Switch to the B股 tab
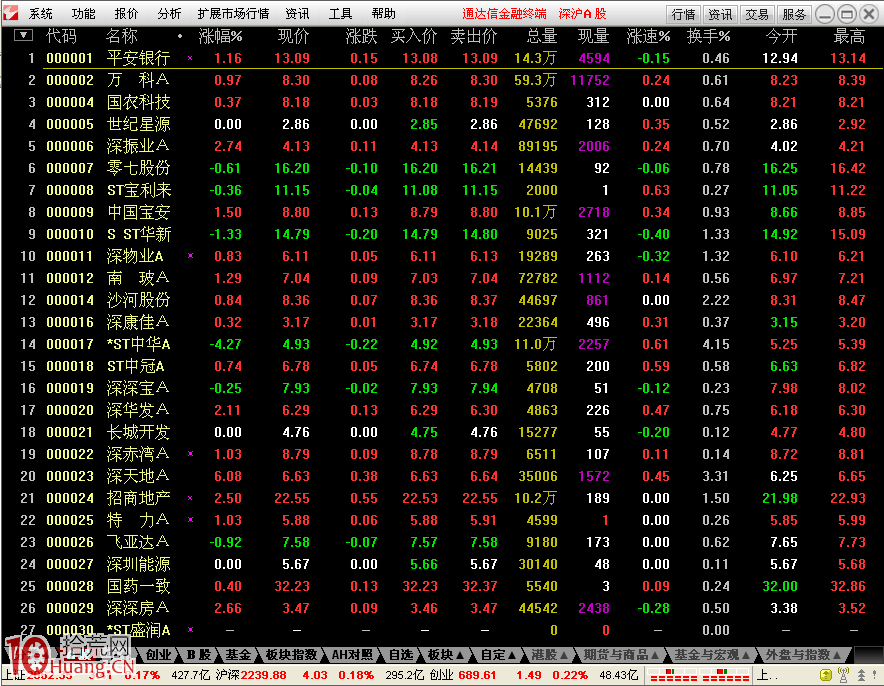This screenshot has width=884, height=686. 199,655
